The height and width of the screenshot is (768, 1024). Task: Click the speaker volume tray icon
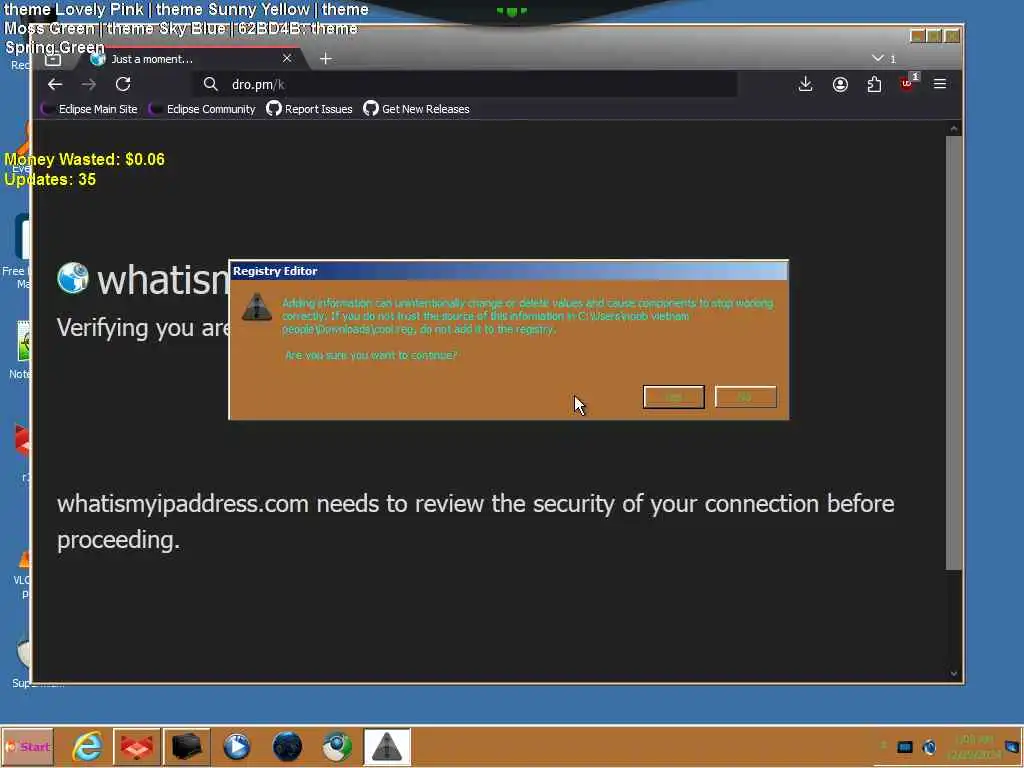pyautogui.click(x=929, y=746)
